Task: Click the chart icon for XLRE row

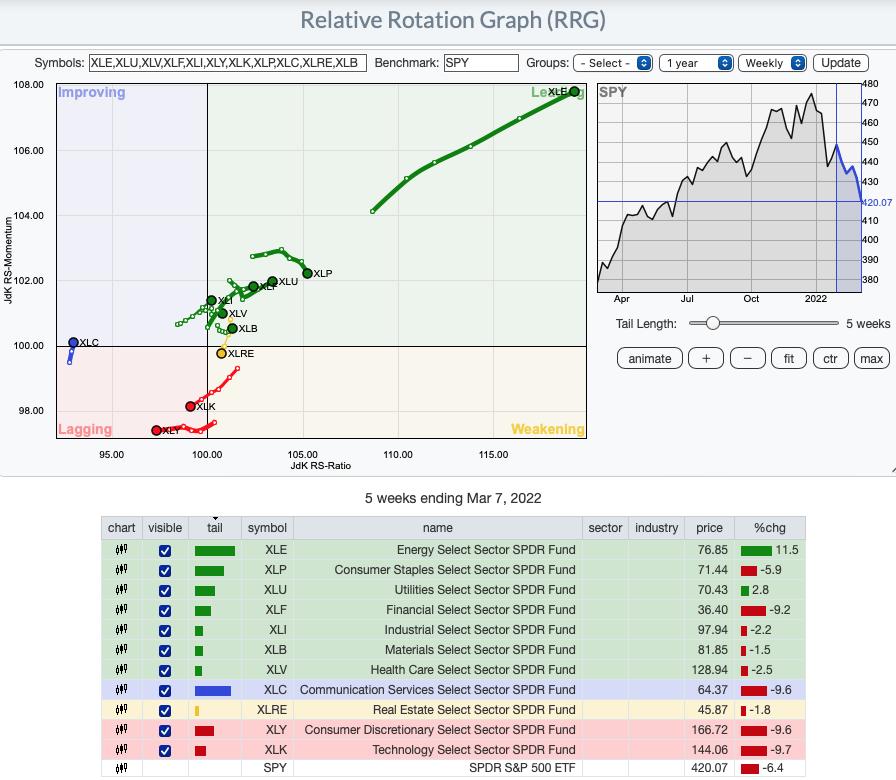Action: [x=121, y=710]
